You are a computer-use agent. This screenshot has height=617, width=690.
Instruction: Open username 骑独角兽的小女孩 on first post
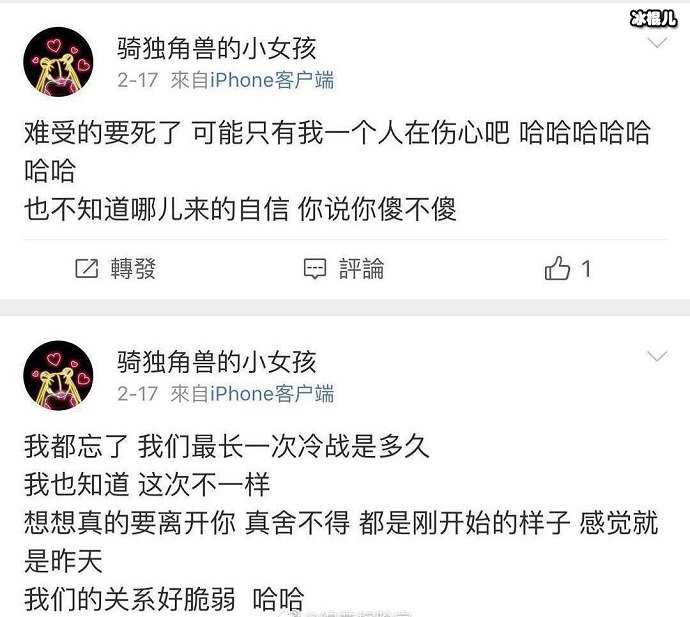pos(217,48)
